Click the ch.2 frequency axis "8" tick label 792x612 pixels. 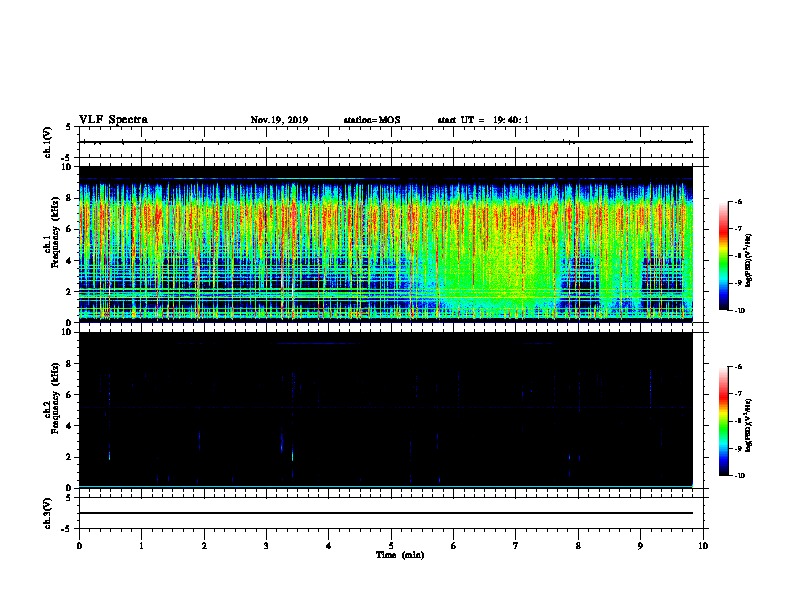tap(69, 364)
